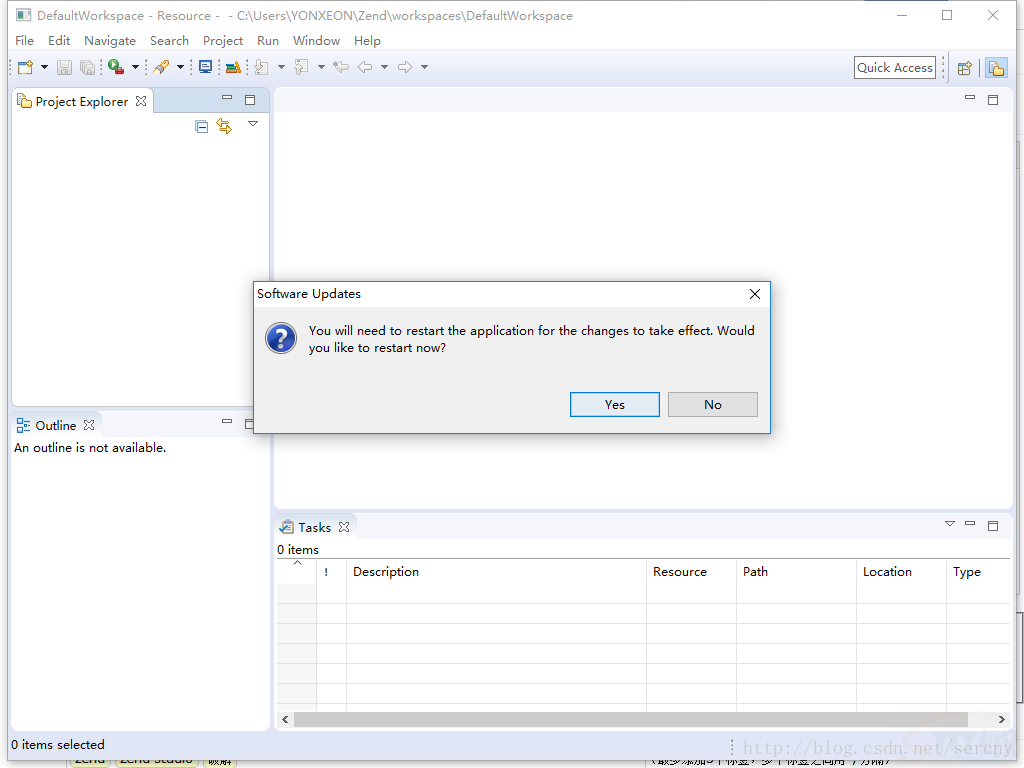The height and width of the screenshot is (768, 1024).
Task: Open the Project Explorer View Menu triangle
Action: [x=253, y=123]
